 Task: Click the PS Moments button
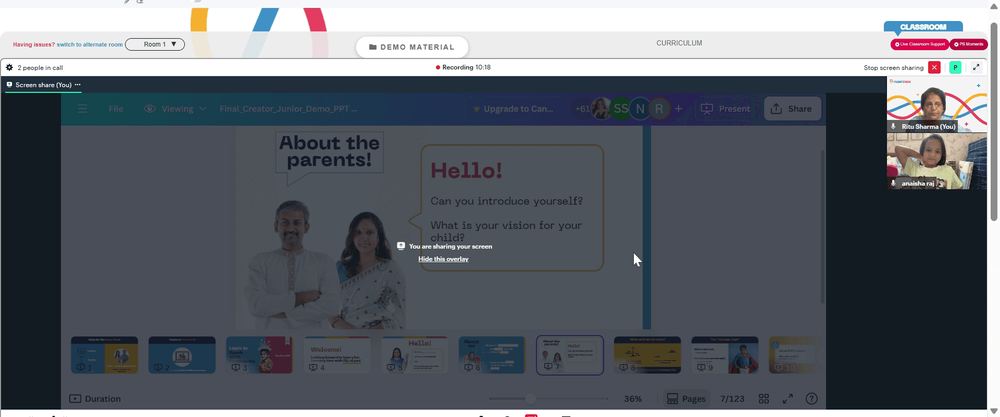point(968,45)
